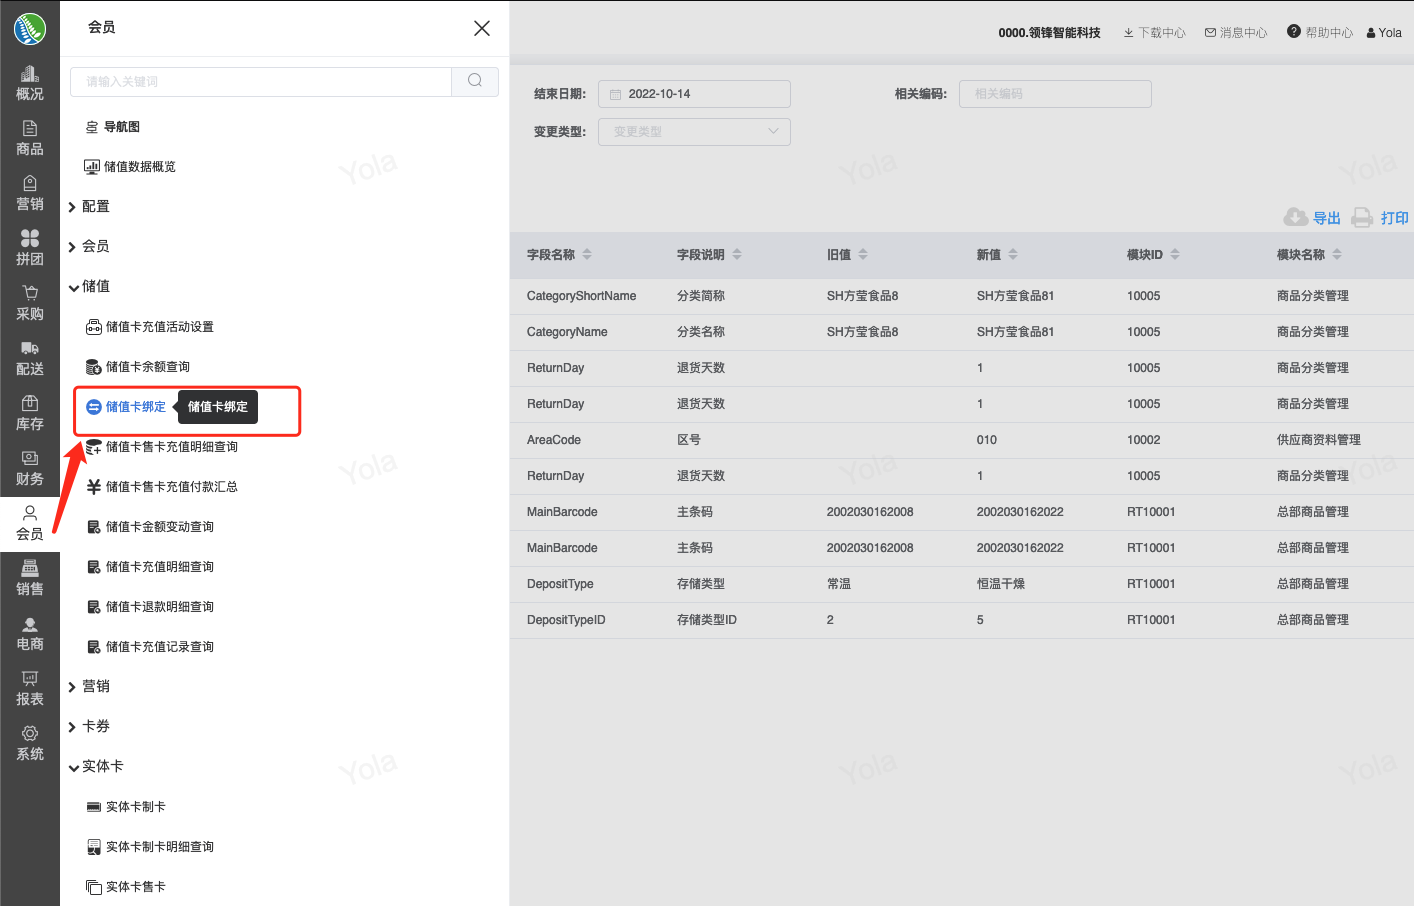This screenshot has height=906, width=1414.
Task: Sort by 新值 column arrows
Action: (1013, 254)
